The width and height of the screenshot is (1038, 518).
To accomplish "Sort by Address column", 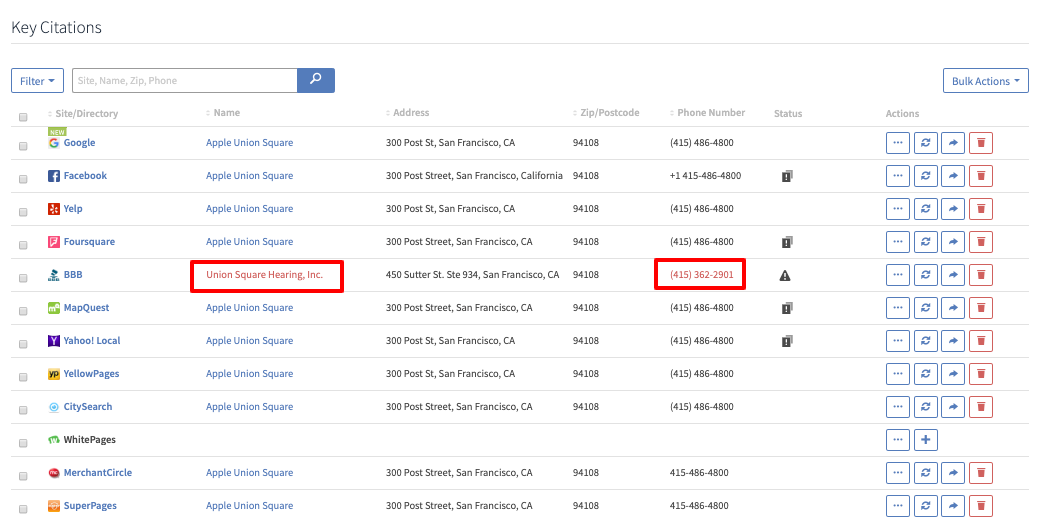I will [x=408, y=113].
